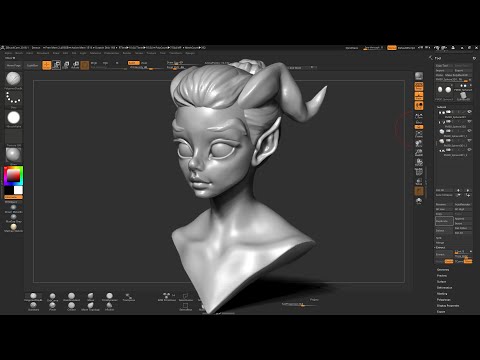
Task: Click the Move view icon on right shelf
Action: pyautogui.click(x=419, y=144)
